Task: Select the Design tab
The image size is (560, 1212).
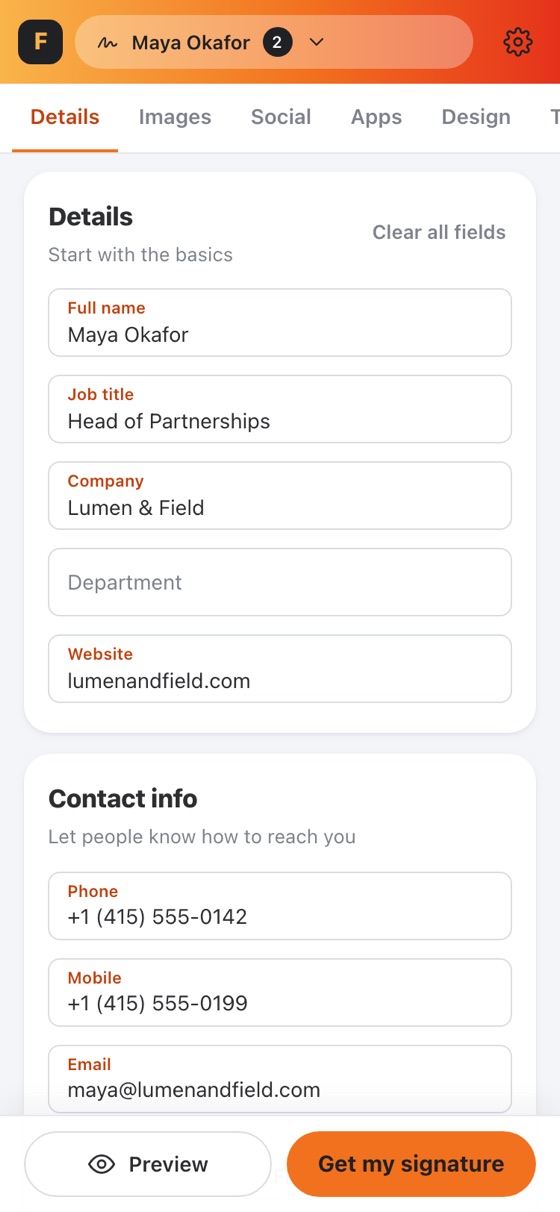Action: (476, 117)
